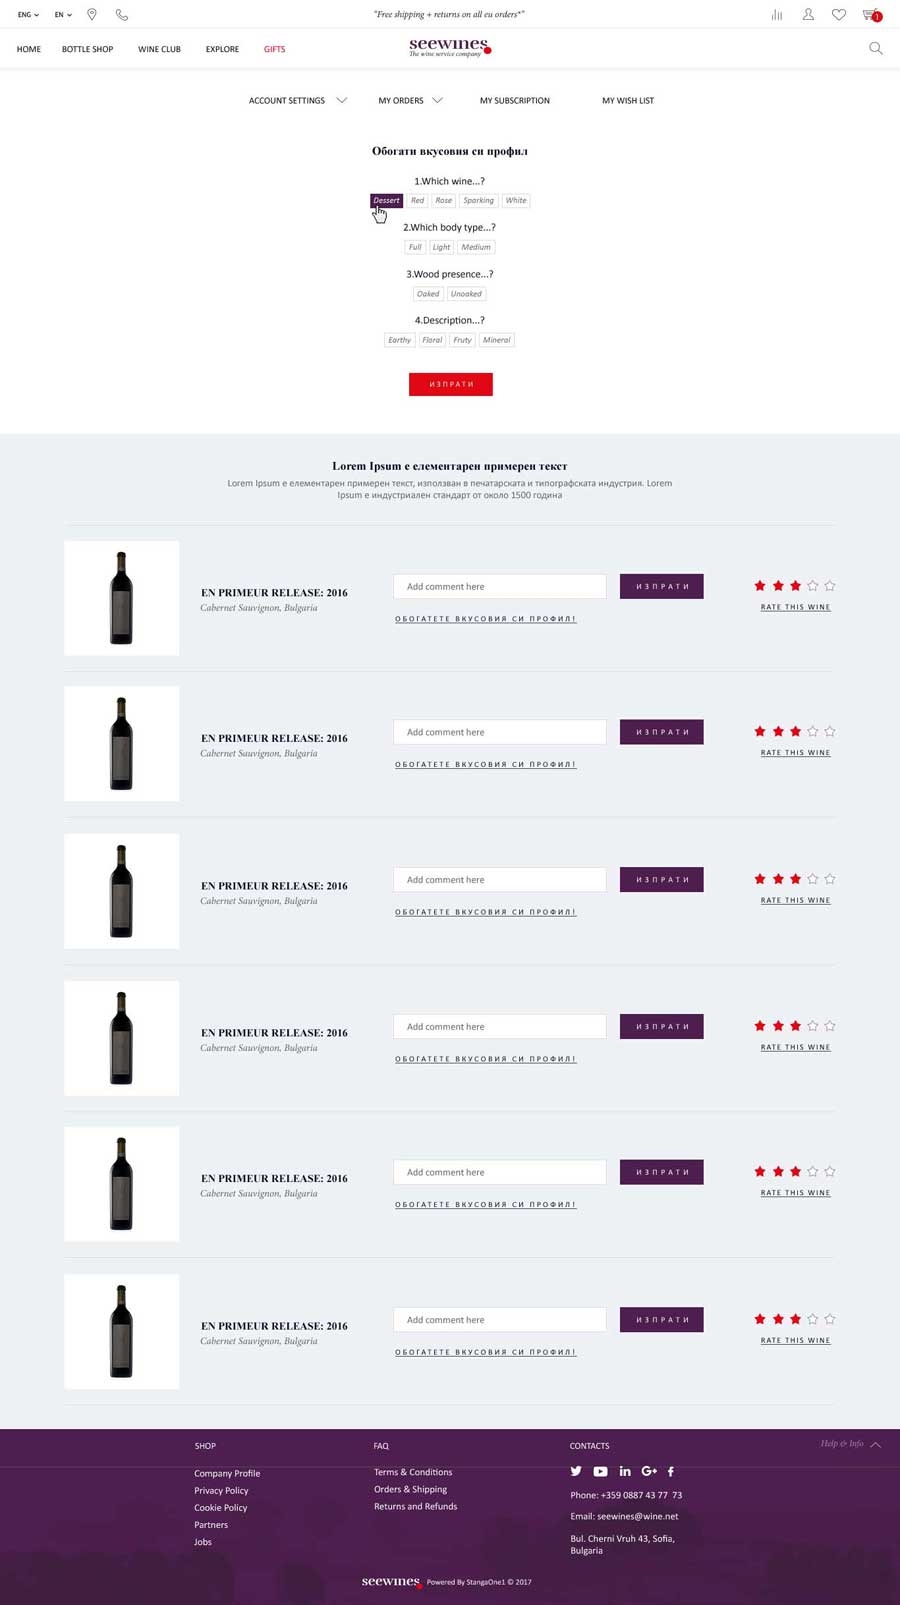Screen dimensions: 900x1605
Task: Open the Terms & Conditions footer link
Action: pos(413,1472)
